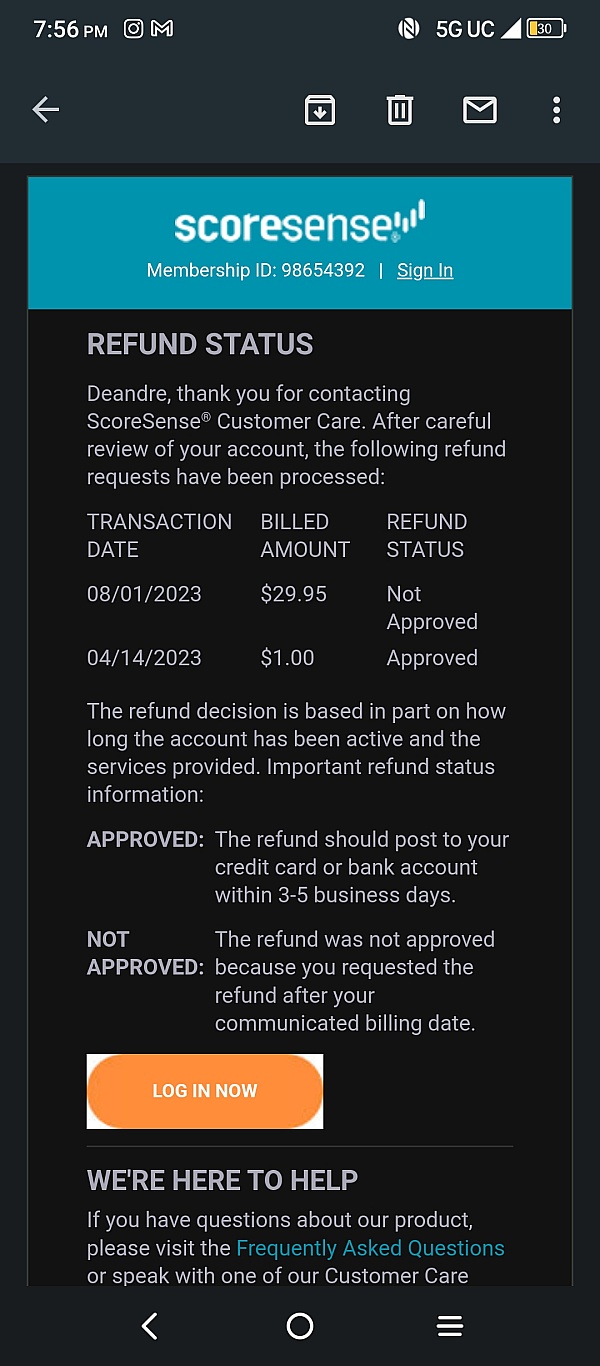Tap the back arrow in the email toolbar
Viewport: 600px width, 1366px height.
click(46, 110)
